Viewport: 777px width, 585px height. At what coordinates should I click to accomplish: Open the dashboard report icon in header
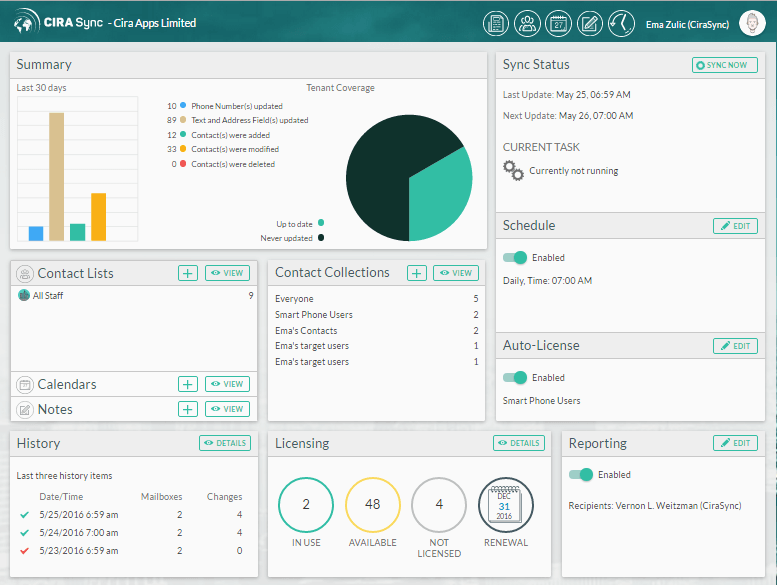(x=494, y=22)
